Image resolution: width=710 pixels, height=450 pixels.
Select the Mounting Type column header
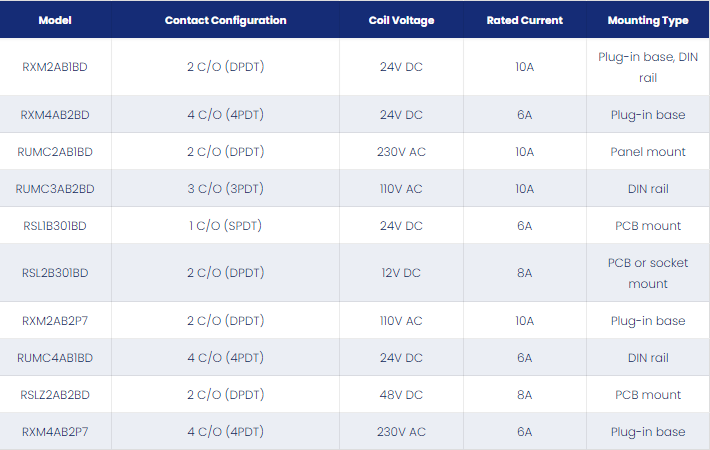point(648,20)
